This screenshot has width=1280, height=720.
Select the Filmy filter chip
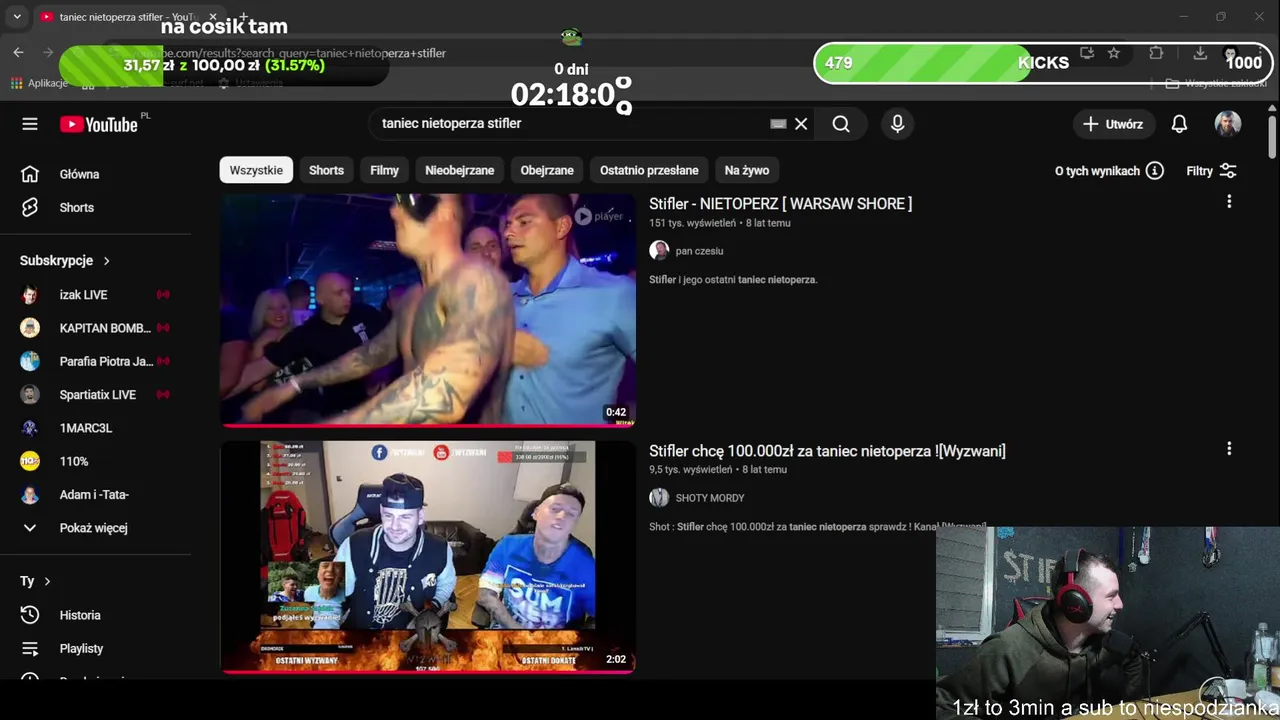pos(384,170)
